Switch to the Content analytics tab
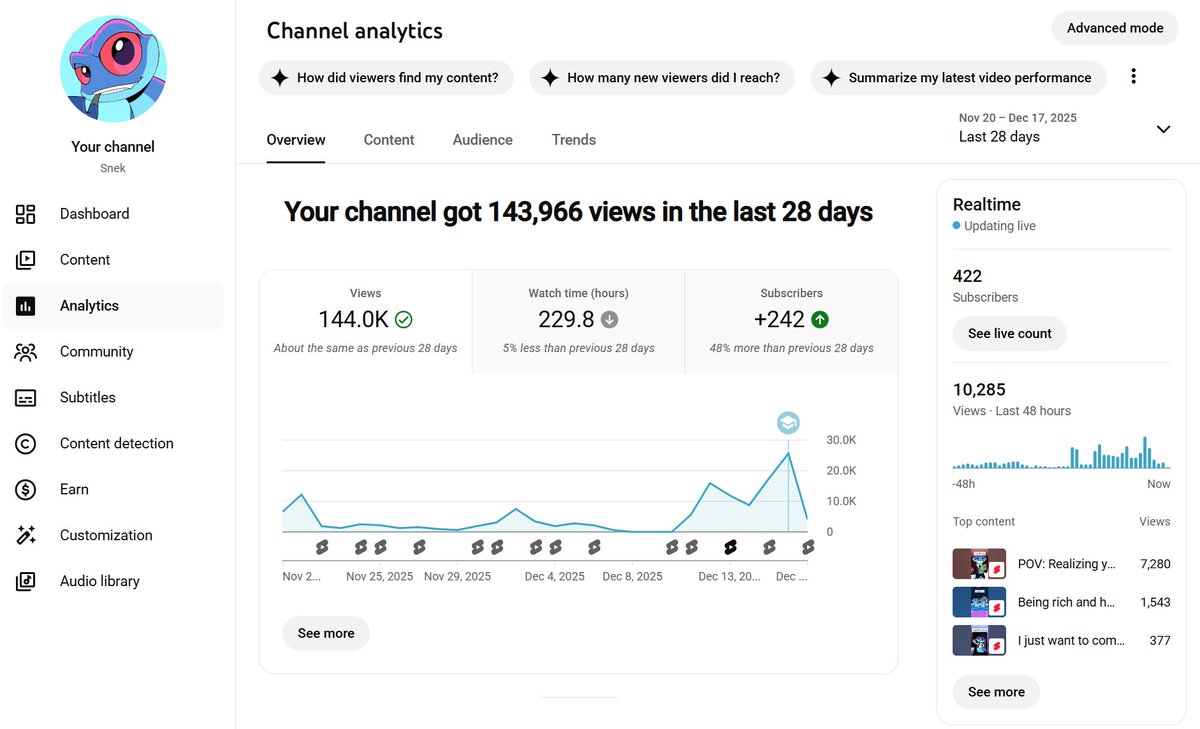1200x729 pixels. [x=389, y=139]
